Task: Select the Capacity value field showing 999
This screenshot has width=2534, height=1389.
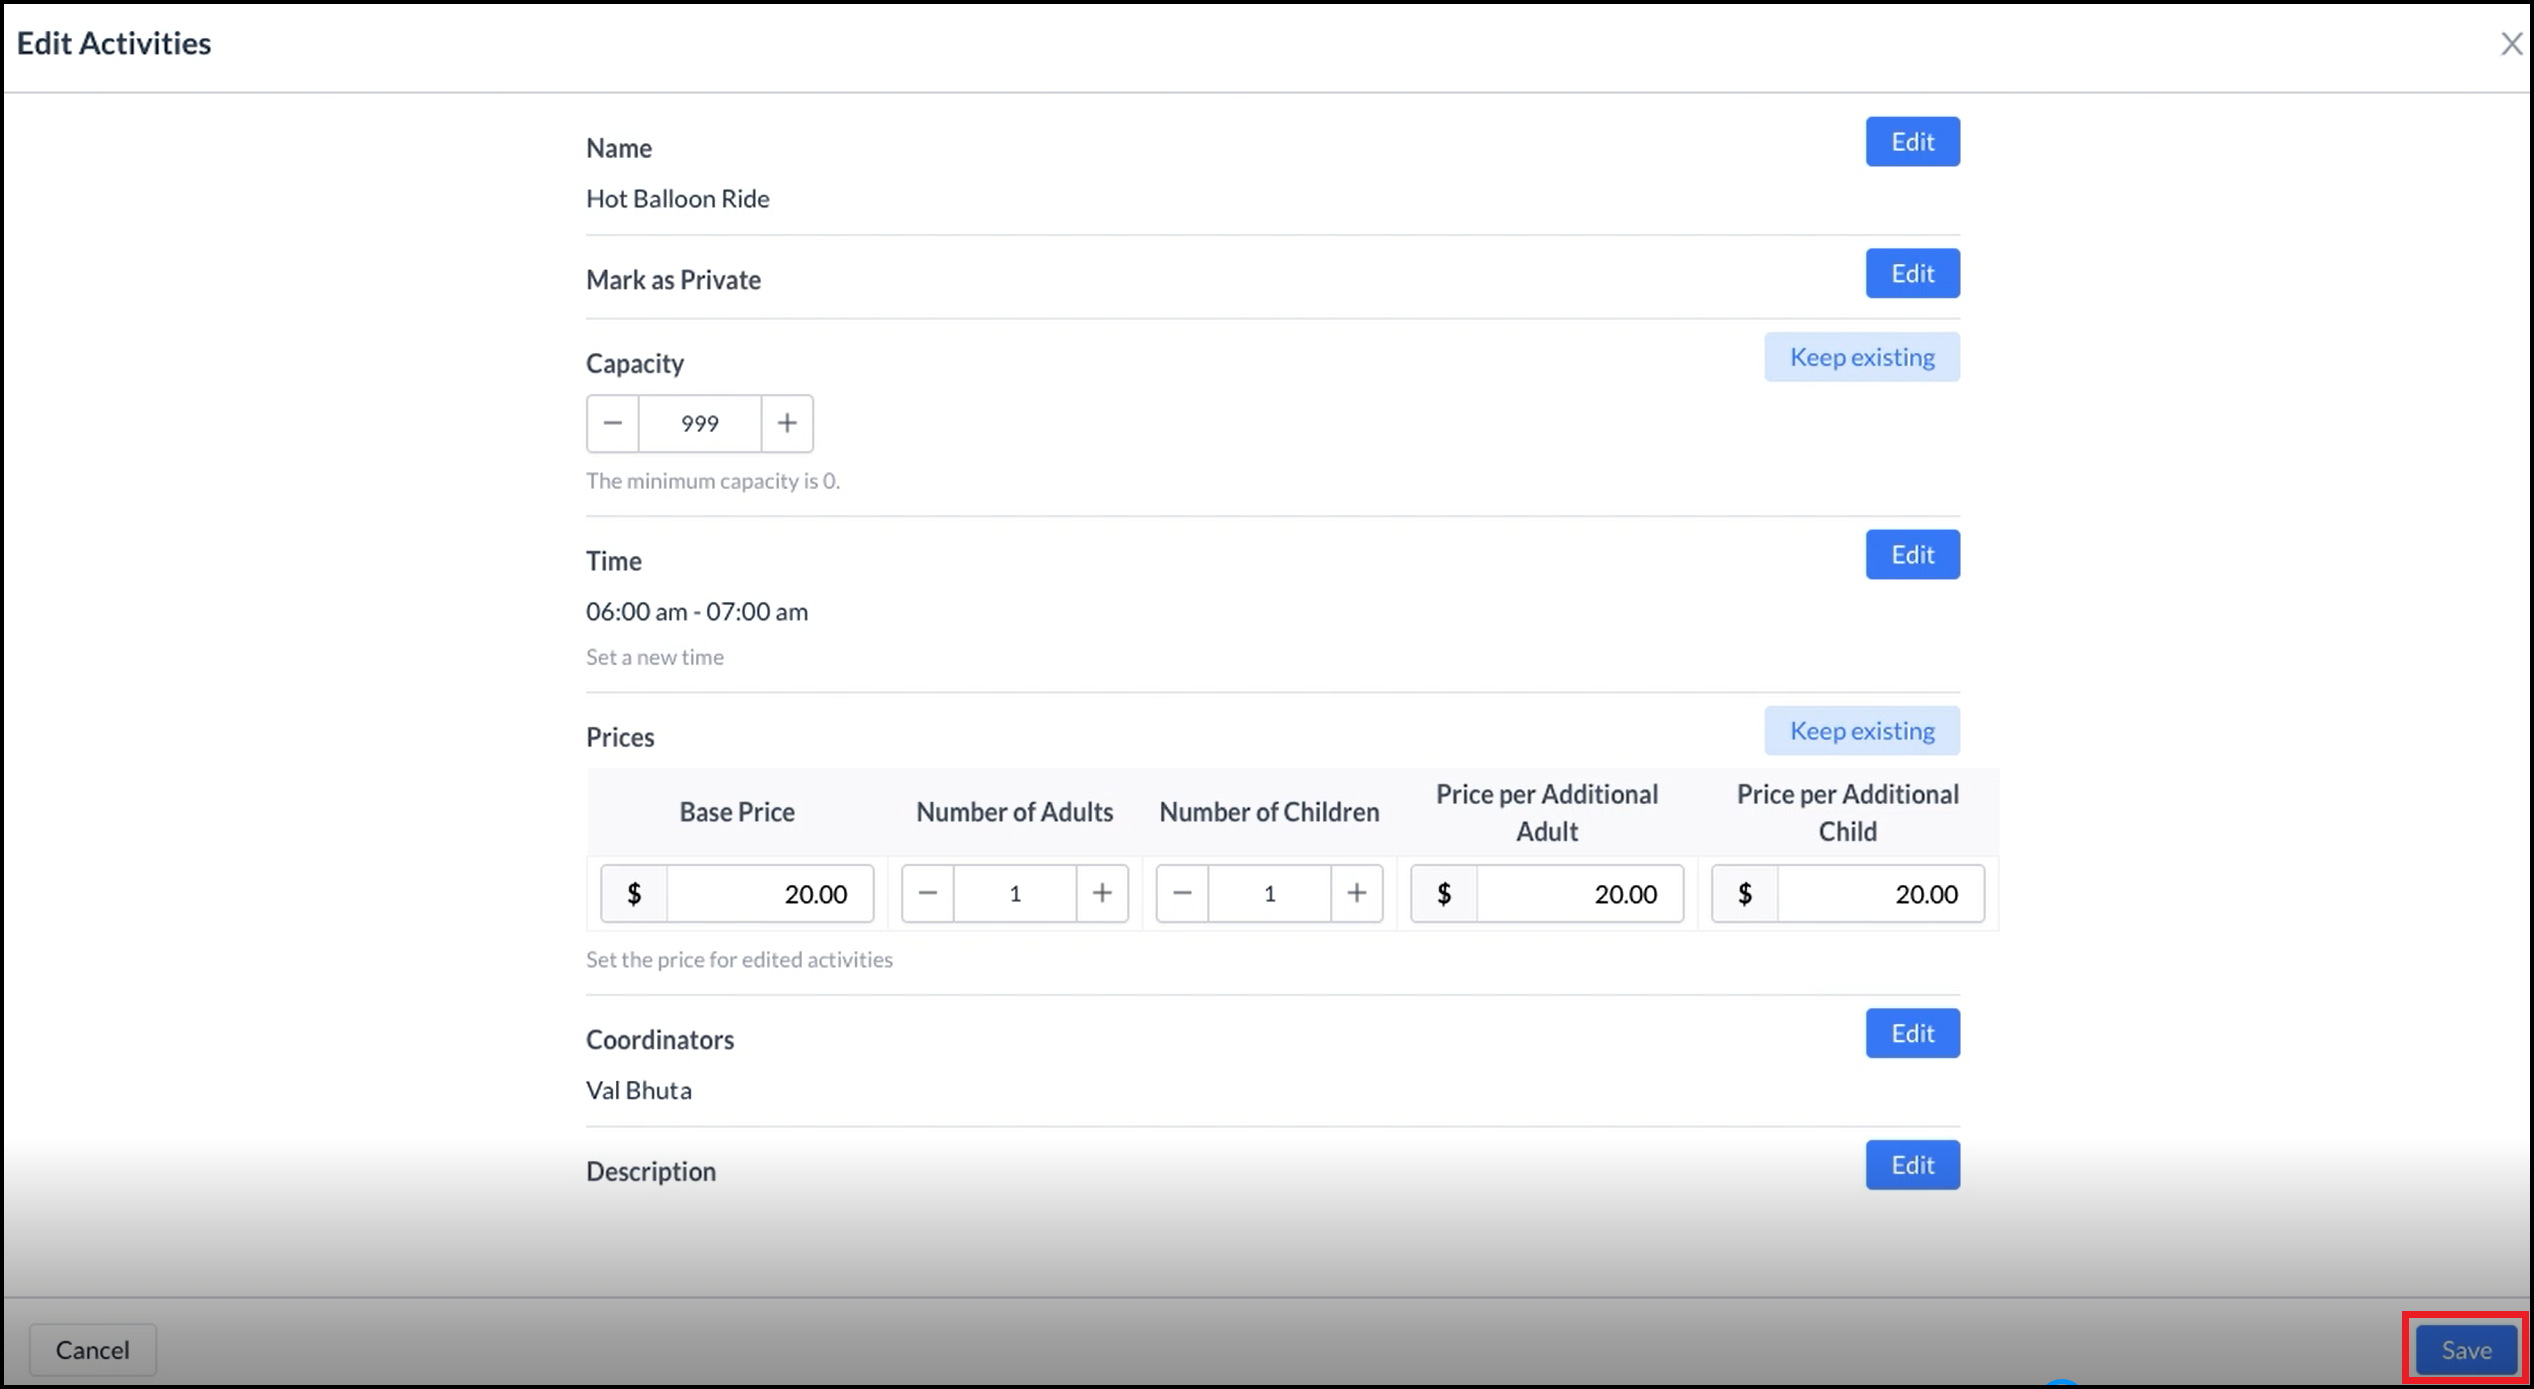Action: (699, 423)
